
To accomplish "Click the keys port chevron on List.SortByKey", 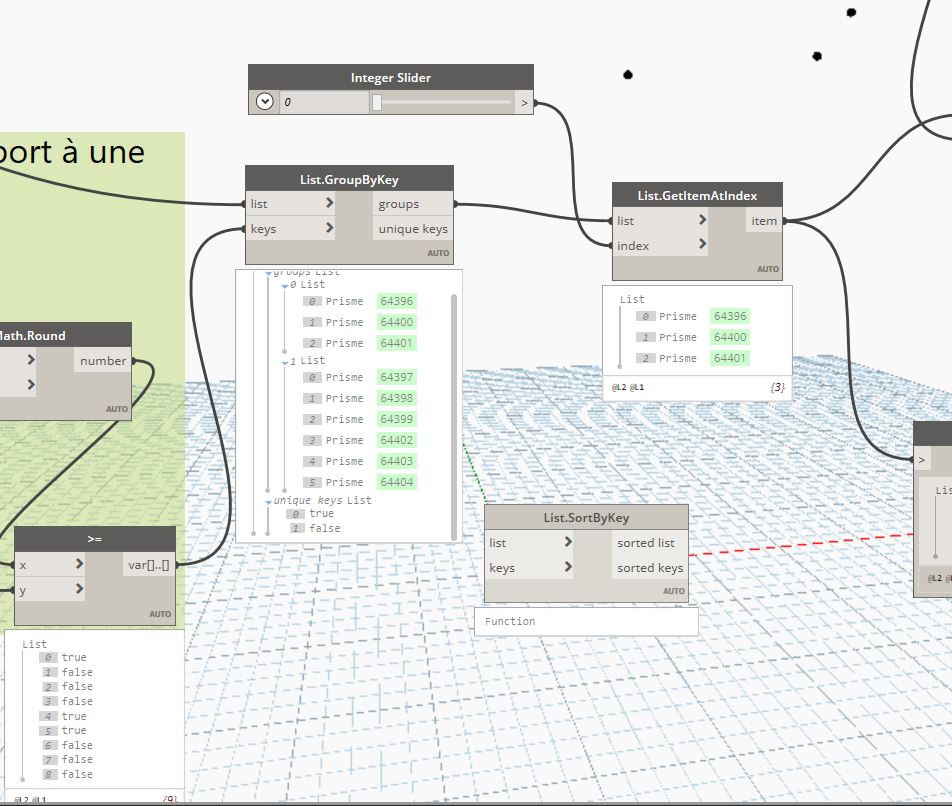I will click(x=568, y=568).
